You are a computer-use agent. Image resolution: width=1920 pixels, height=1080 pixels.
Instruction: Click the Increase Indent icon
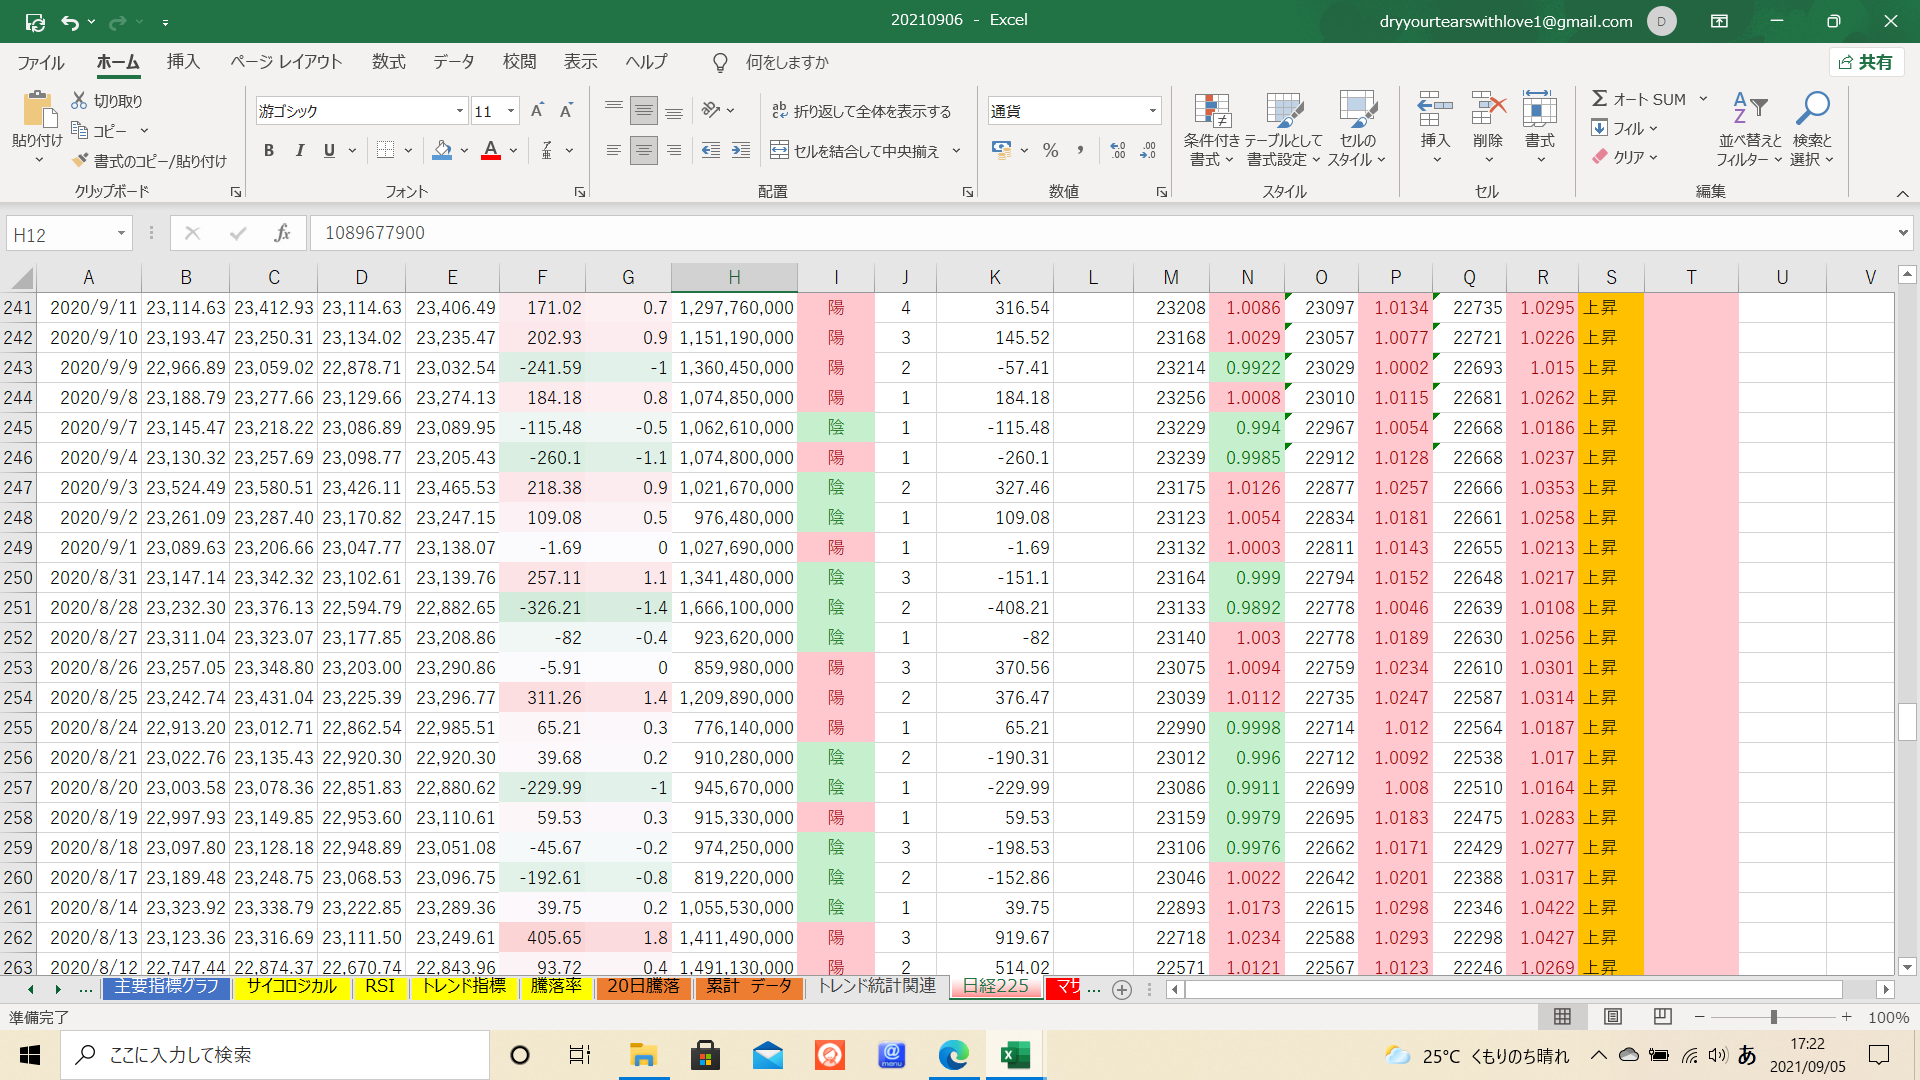tap(740, 150)
